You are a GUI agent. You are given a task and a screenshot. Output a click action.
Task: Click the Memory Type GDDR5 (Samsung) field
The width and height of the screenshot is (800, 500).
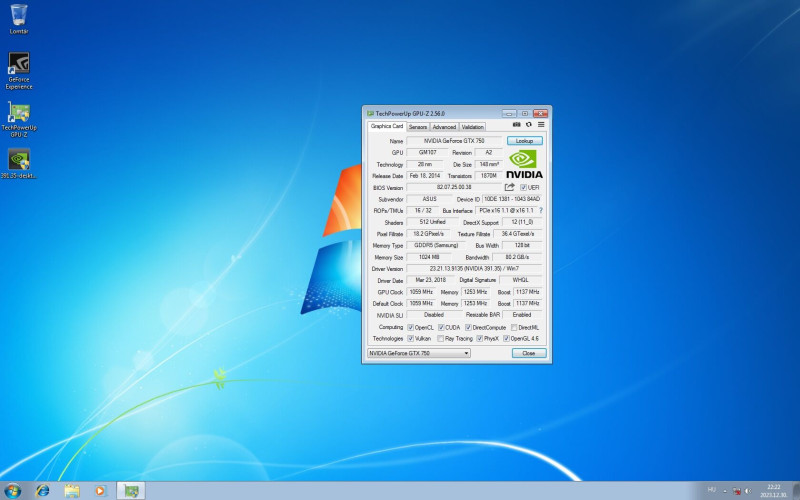click(436, 245)
